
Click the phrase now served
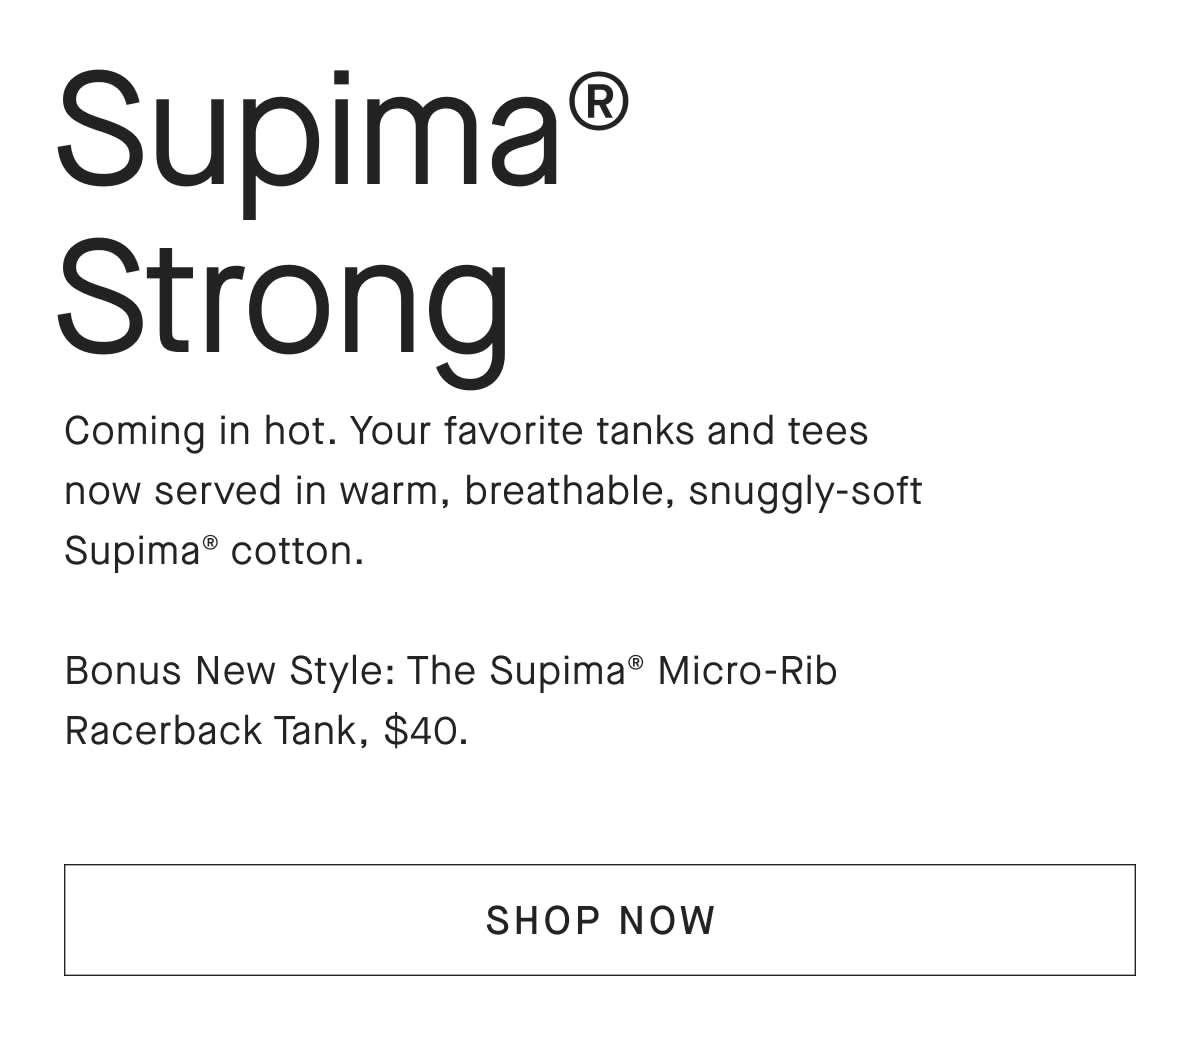pos(173,490)
